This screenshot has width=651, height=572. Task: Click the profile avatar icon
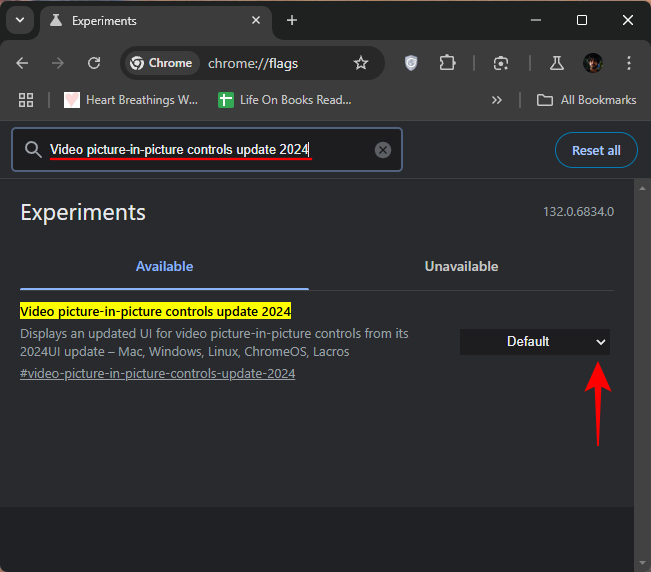[x=593, y=63]
